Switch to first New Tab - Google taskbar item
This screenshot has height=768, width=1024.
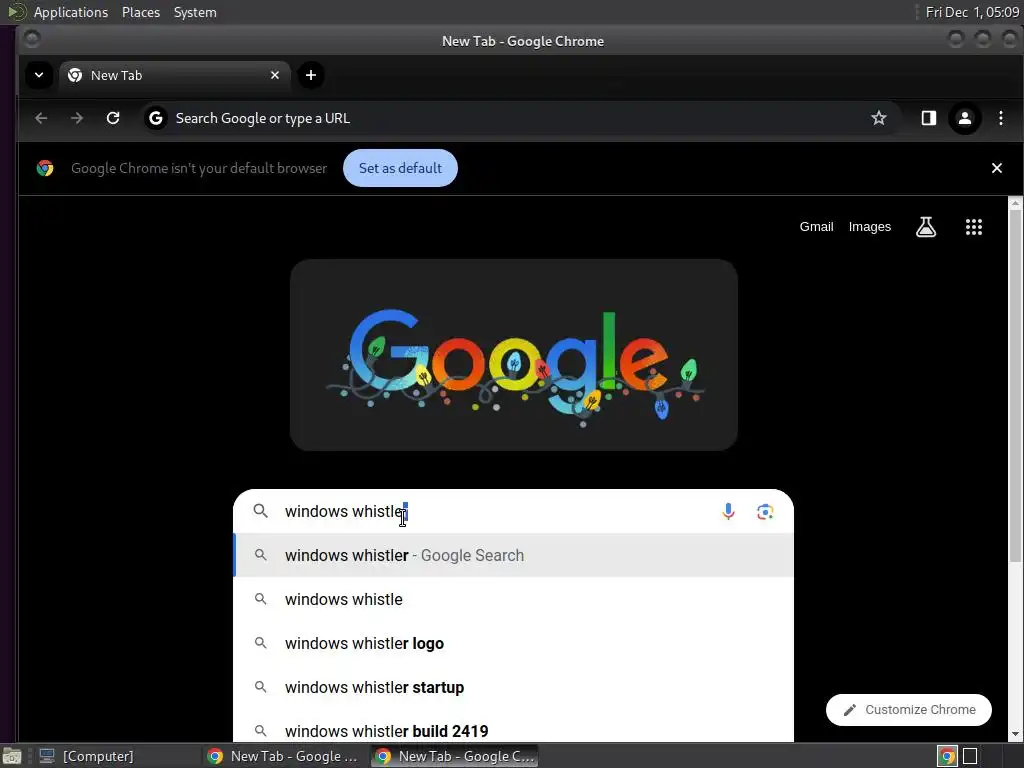pyautogui.click(x=283, y=756)
